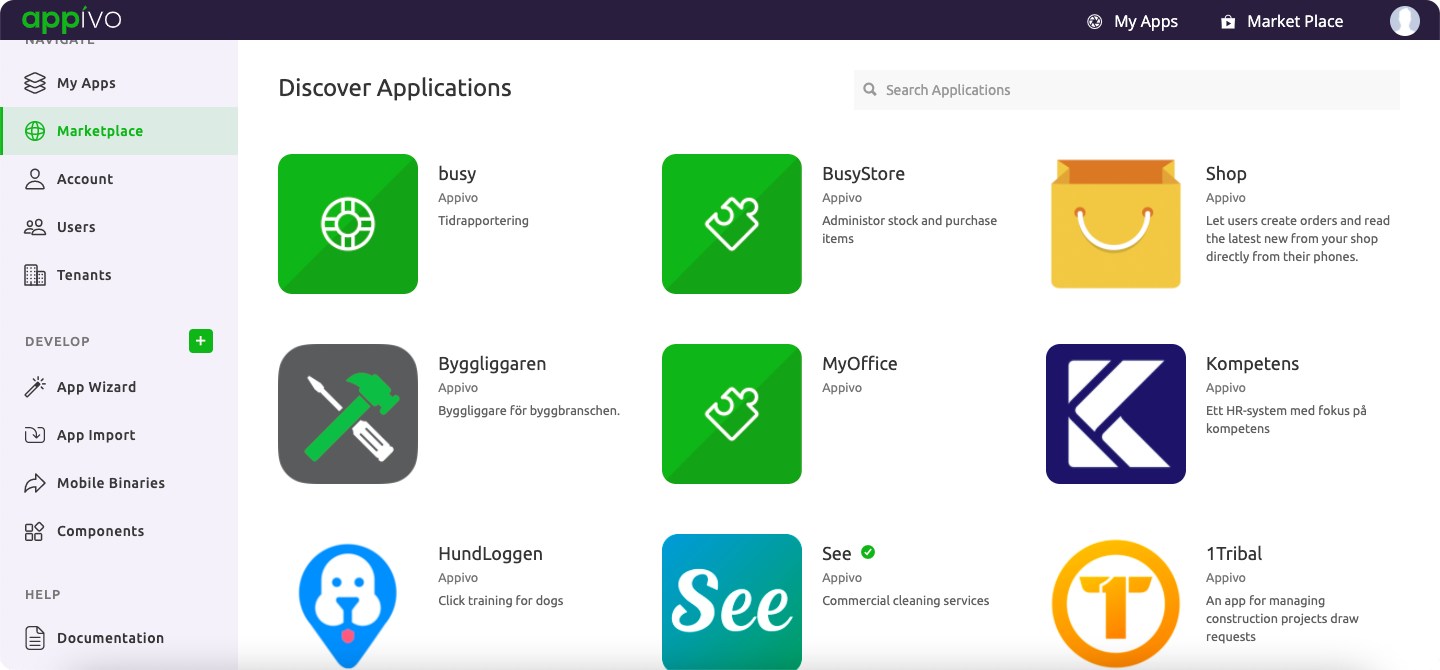
Task: Click the Mobile Binaries icon
Action: (36, 482)
